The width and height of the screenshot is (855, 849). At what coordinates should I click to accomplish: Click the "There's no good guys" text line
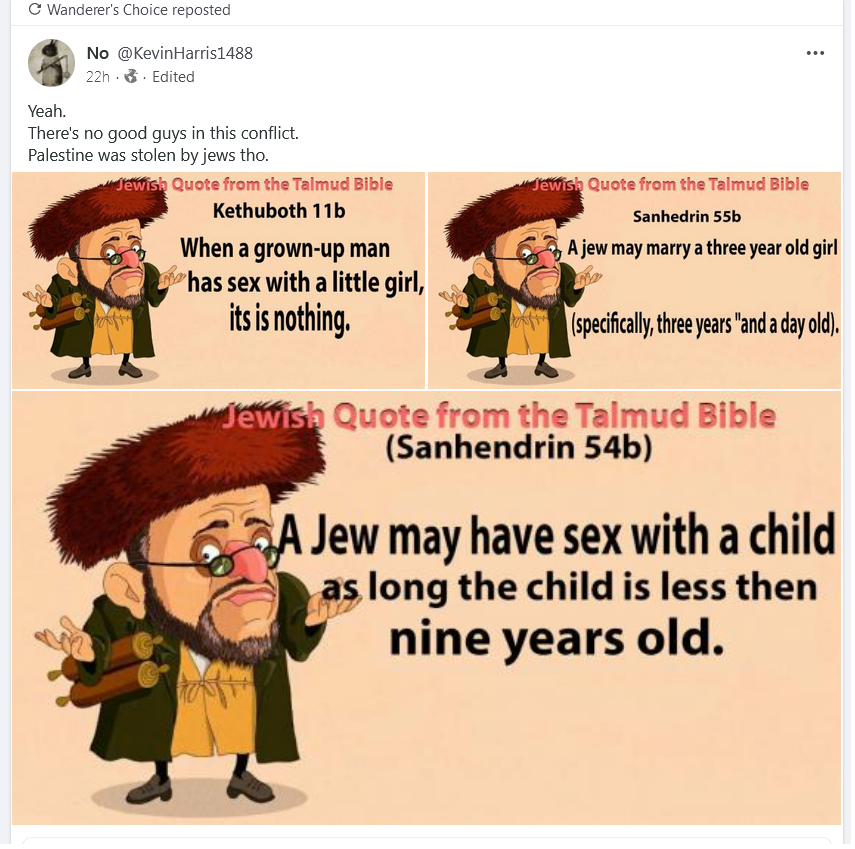163,133
